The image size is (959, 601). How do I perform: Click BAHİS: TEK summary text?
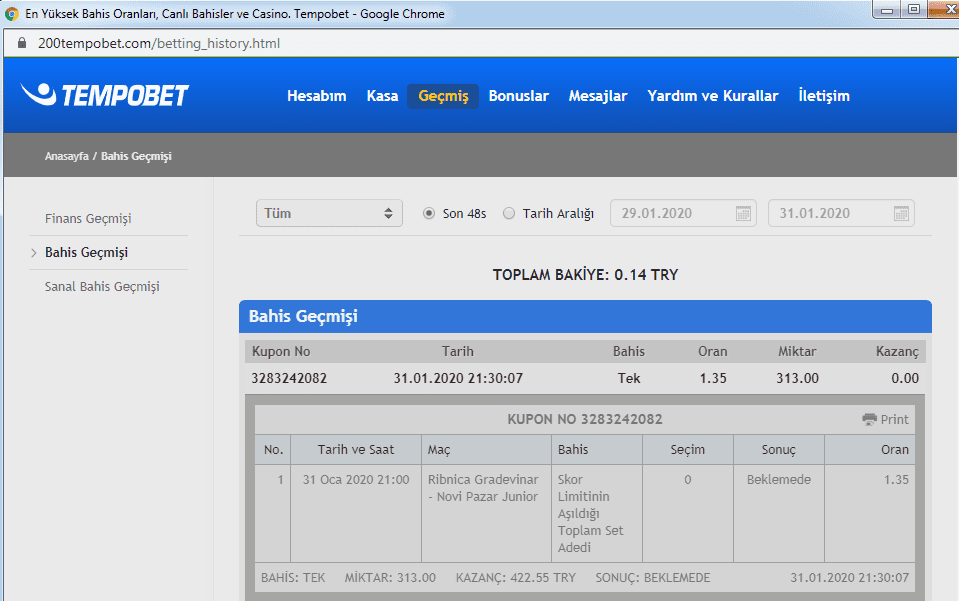pyautogui.click(x=293, y=578)
